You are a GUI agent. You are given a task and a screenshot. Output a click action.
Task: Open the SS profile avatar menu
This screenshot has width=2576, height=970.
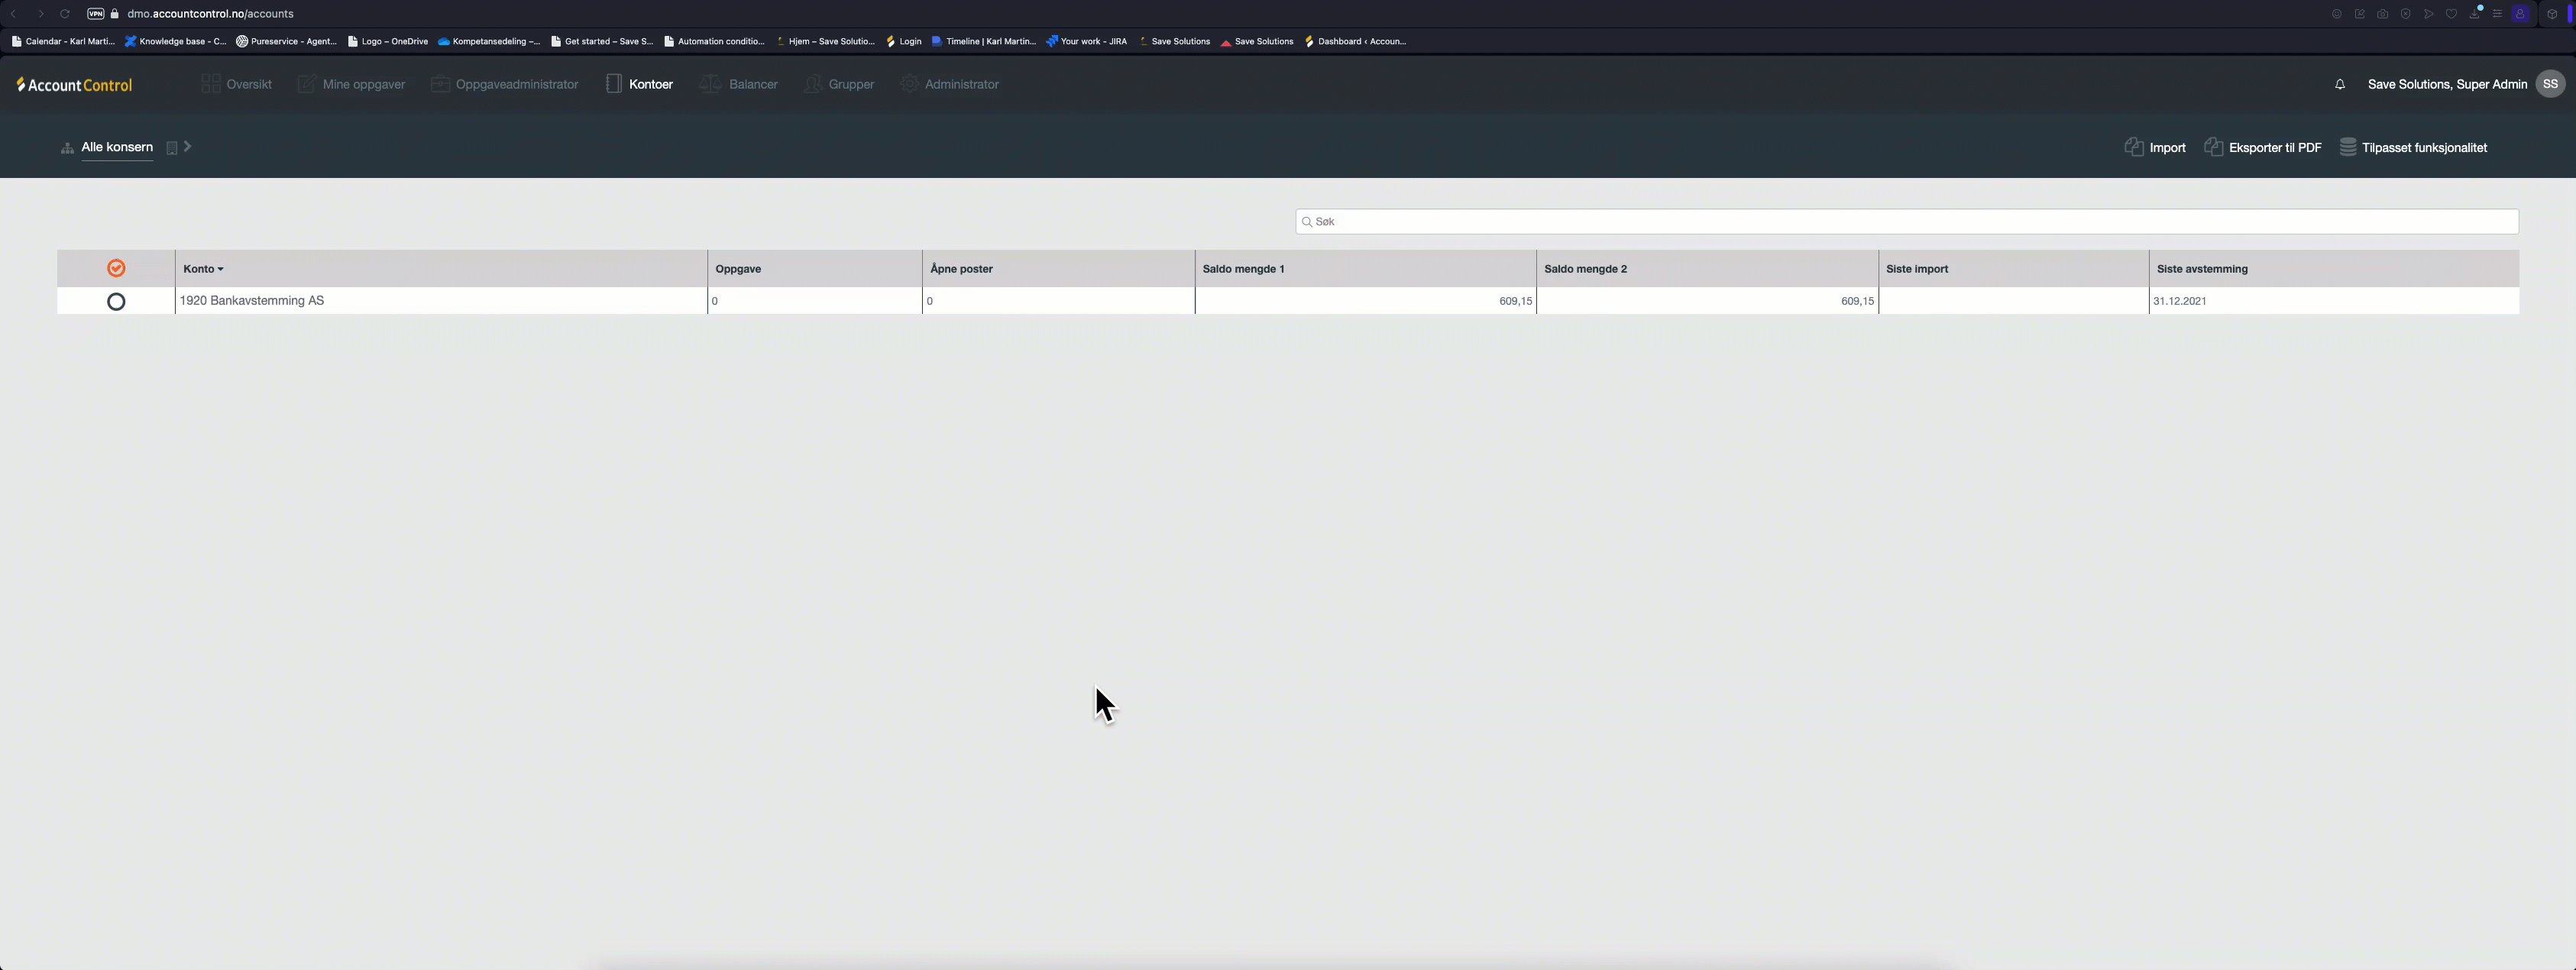click(2549, 84)
